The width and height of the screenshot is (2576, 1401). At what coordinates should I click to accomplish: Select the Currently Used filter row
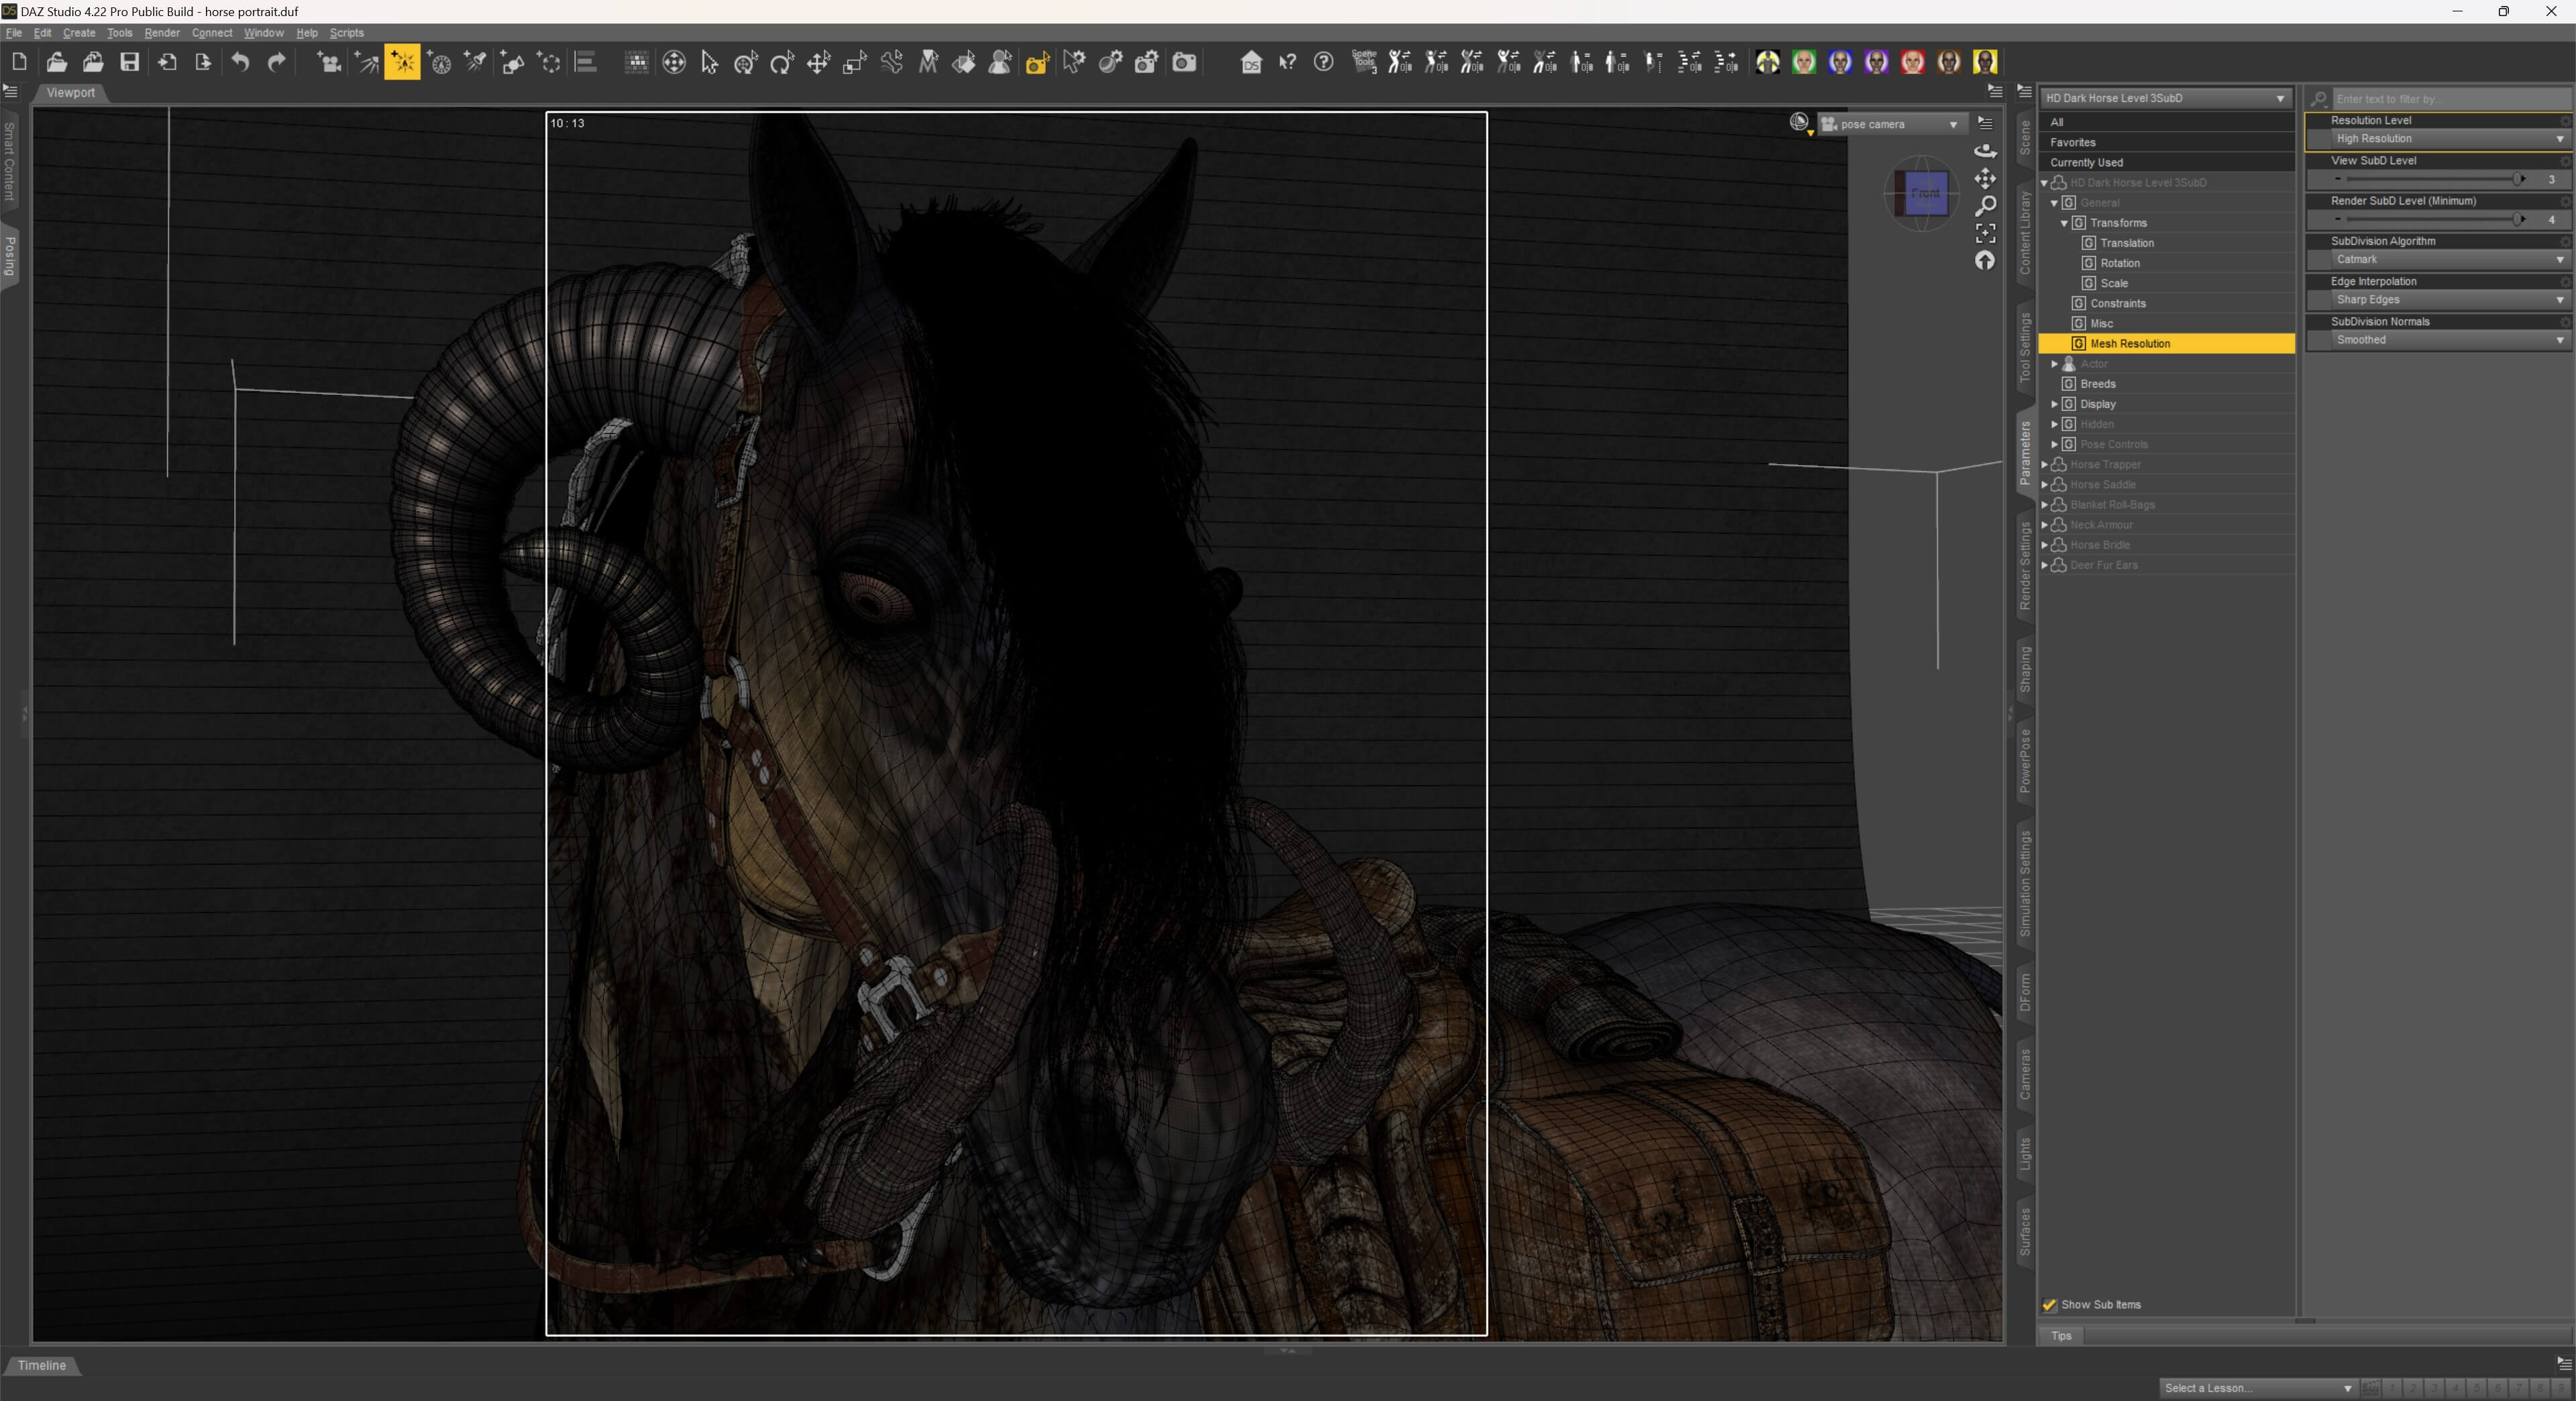point(2166,162)
